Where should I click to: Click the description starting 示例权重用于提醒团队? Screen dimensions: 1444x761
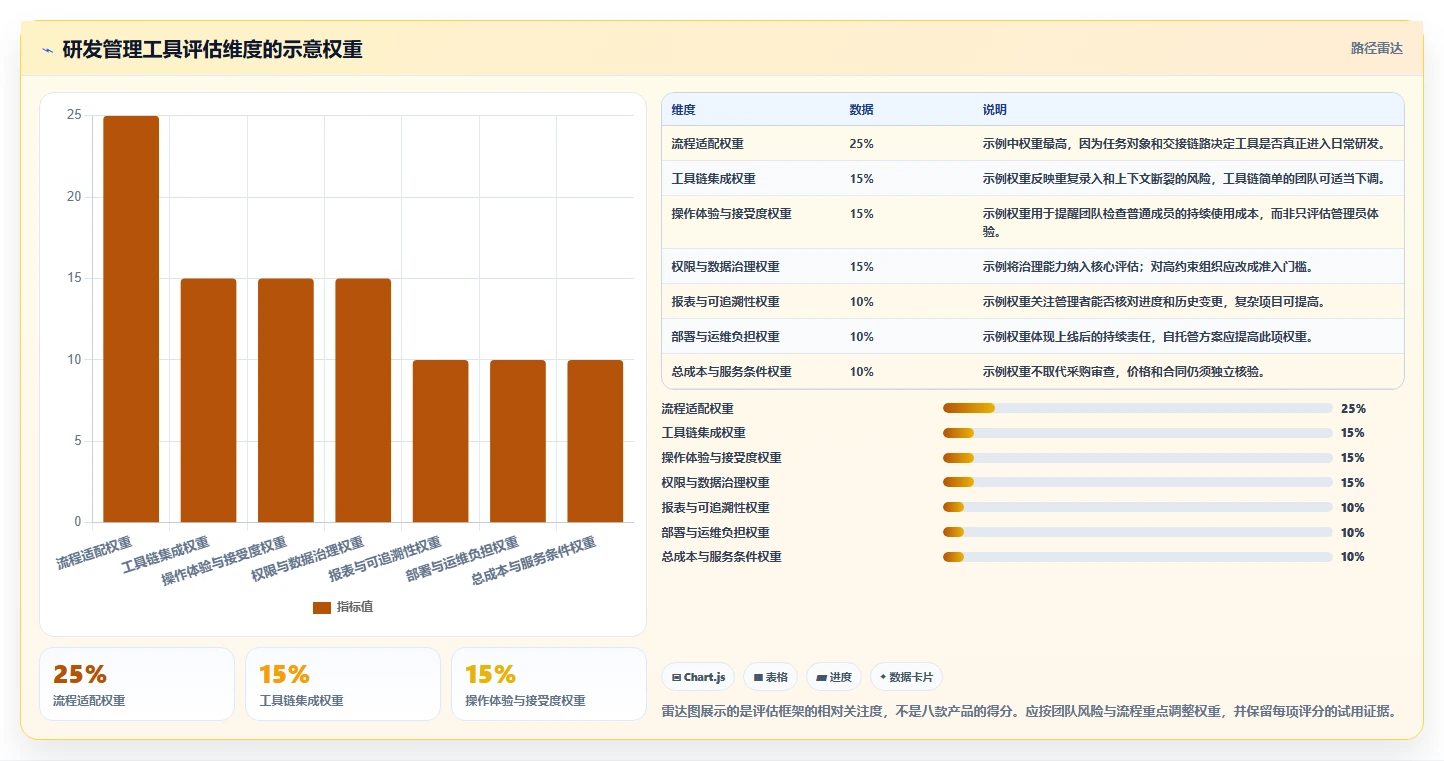coord(1181,222)
